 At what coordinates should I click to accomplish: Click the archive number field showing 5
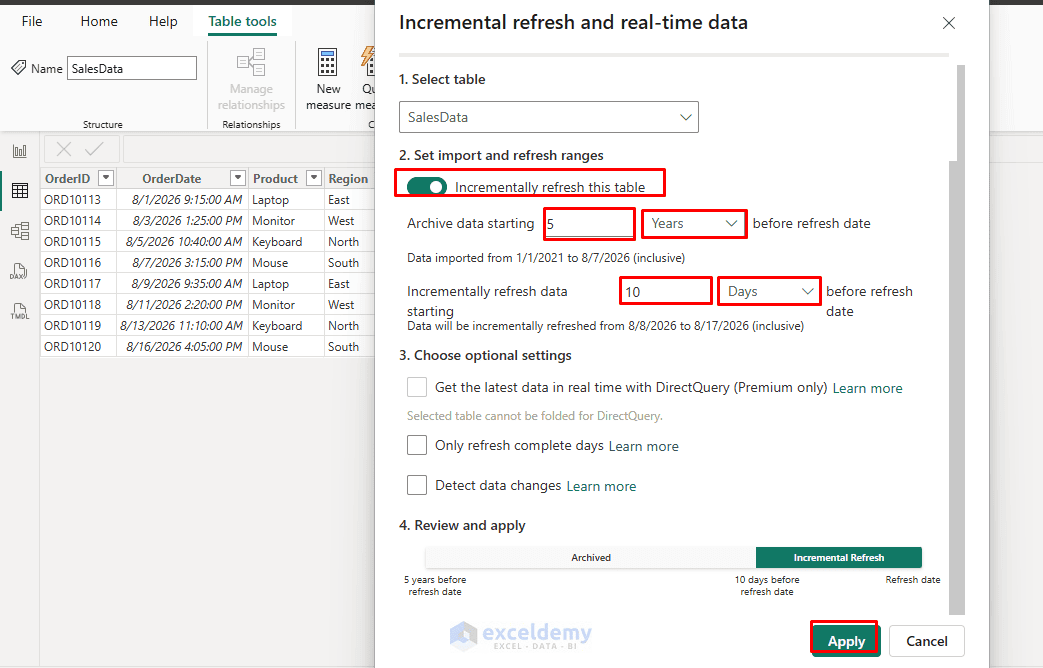(x=589, y=224)
